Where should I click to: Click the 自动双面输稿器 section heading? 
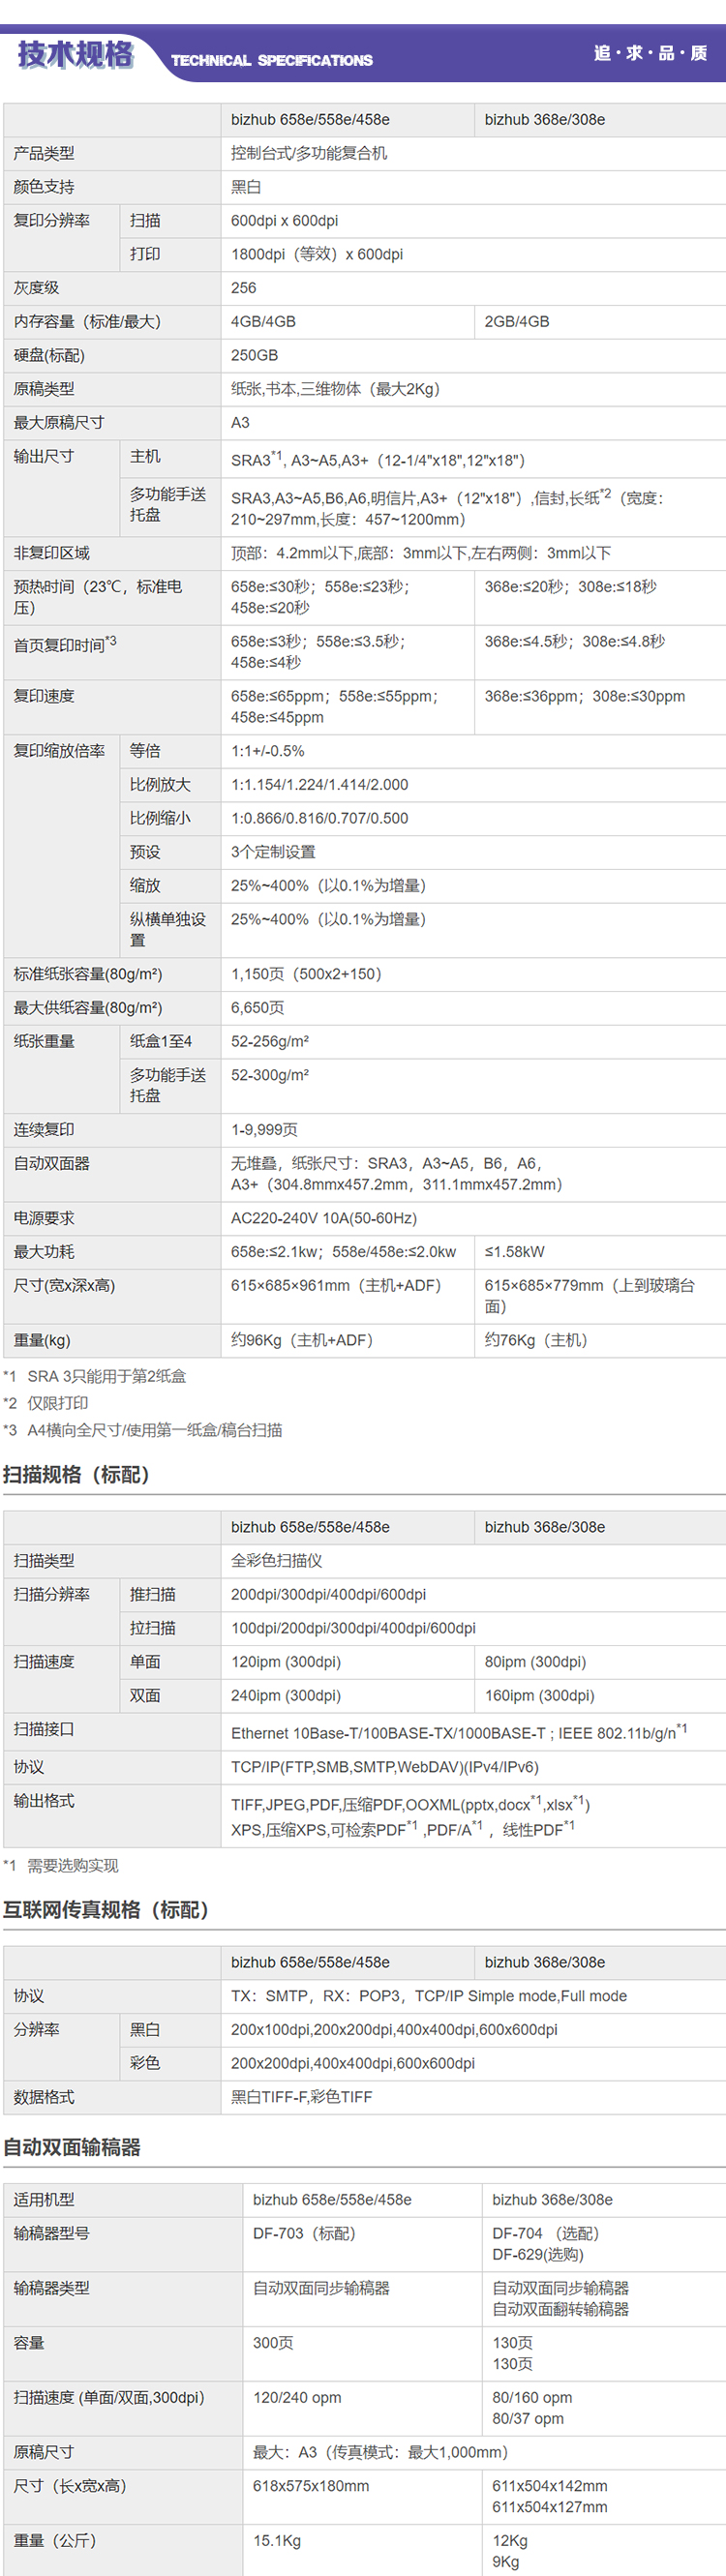[x=72, y=2146]
